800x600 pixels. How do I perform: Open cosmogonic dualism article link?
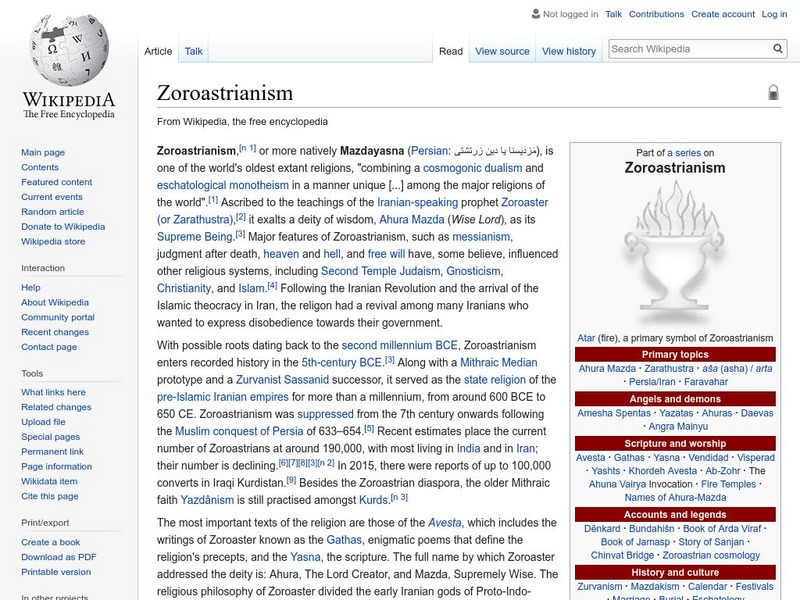click(472, 168)
